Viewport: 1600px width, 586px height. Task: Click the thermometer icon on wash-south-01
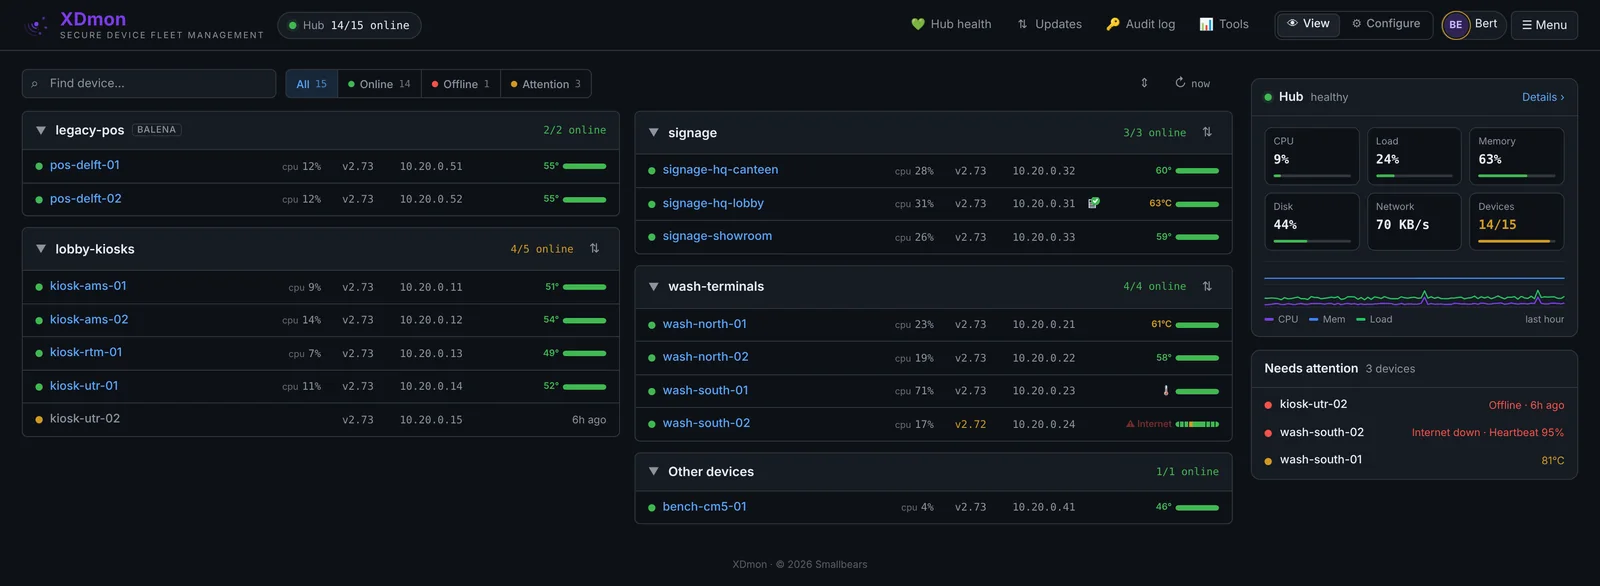coord(1166,391)
